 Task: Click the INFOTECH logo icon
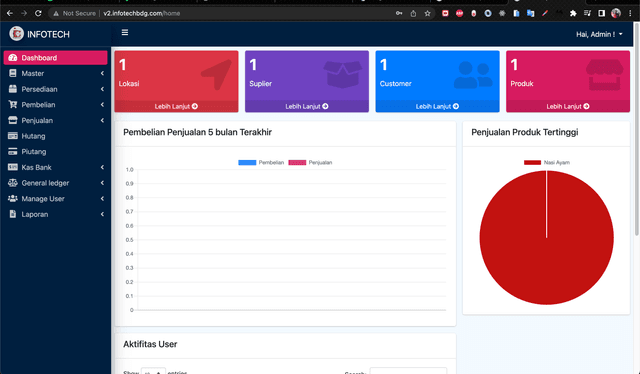point(16,33)
